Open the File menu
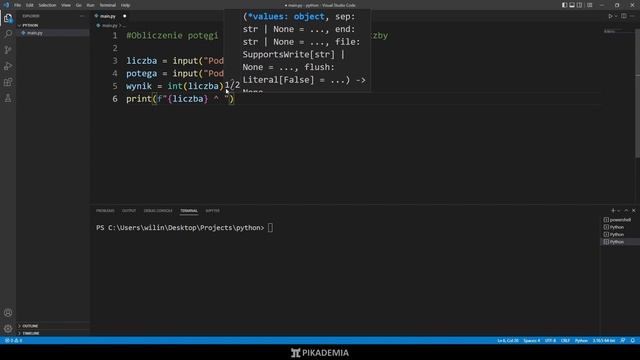The width and height of the screenshot is (640, 360). [17, 5]
